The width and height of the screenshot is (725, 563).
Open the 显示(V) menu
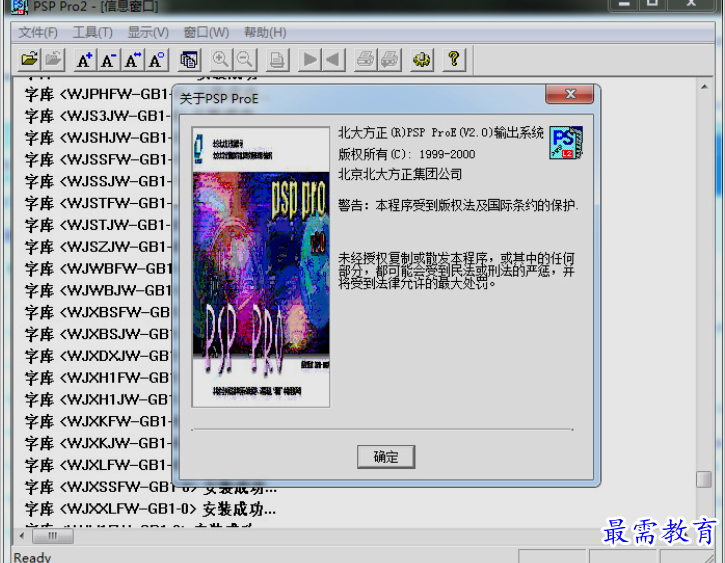click(148, 32)
